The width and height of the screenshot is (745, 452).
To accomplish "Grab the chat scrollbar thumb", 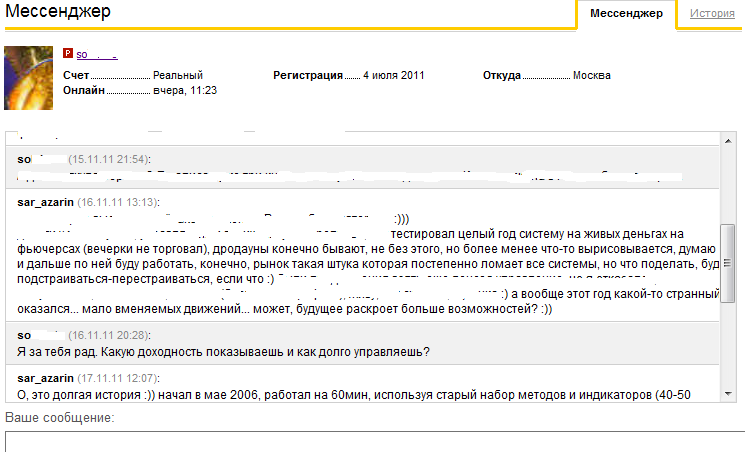I will 728,263.
